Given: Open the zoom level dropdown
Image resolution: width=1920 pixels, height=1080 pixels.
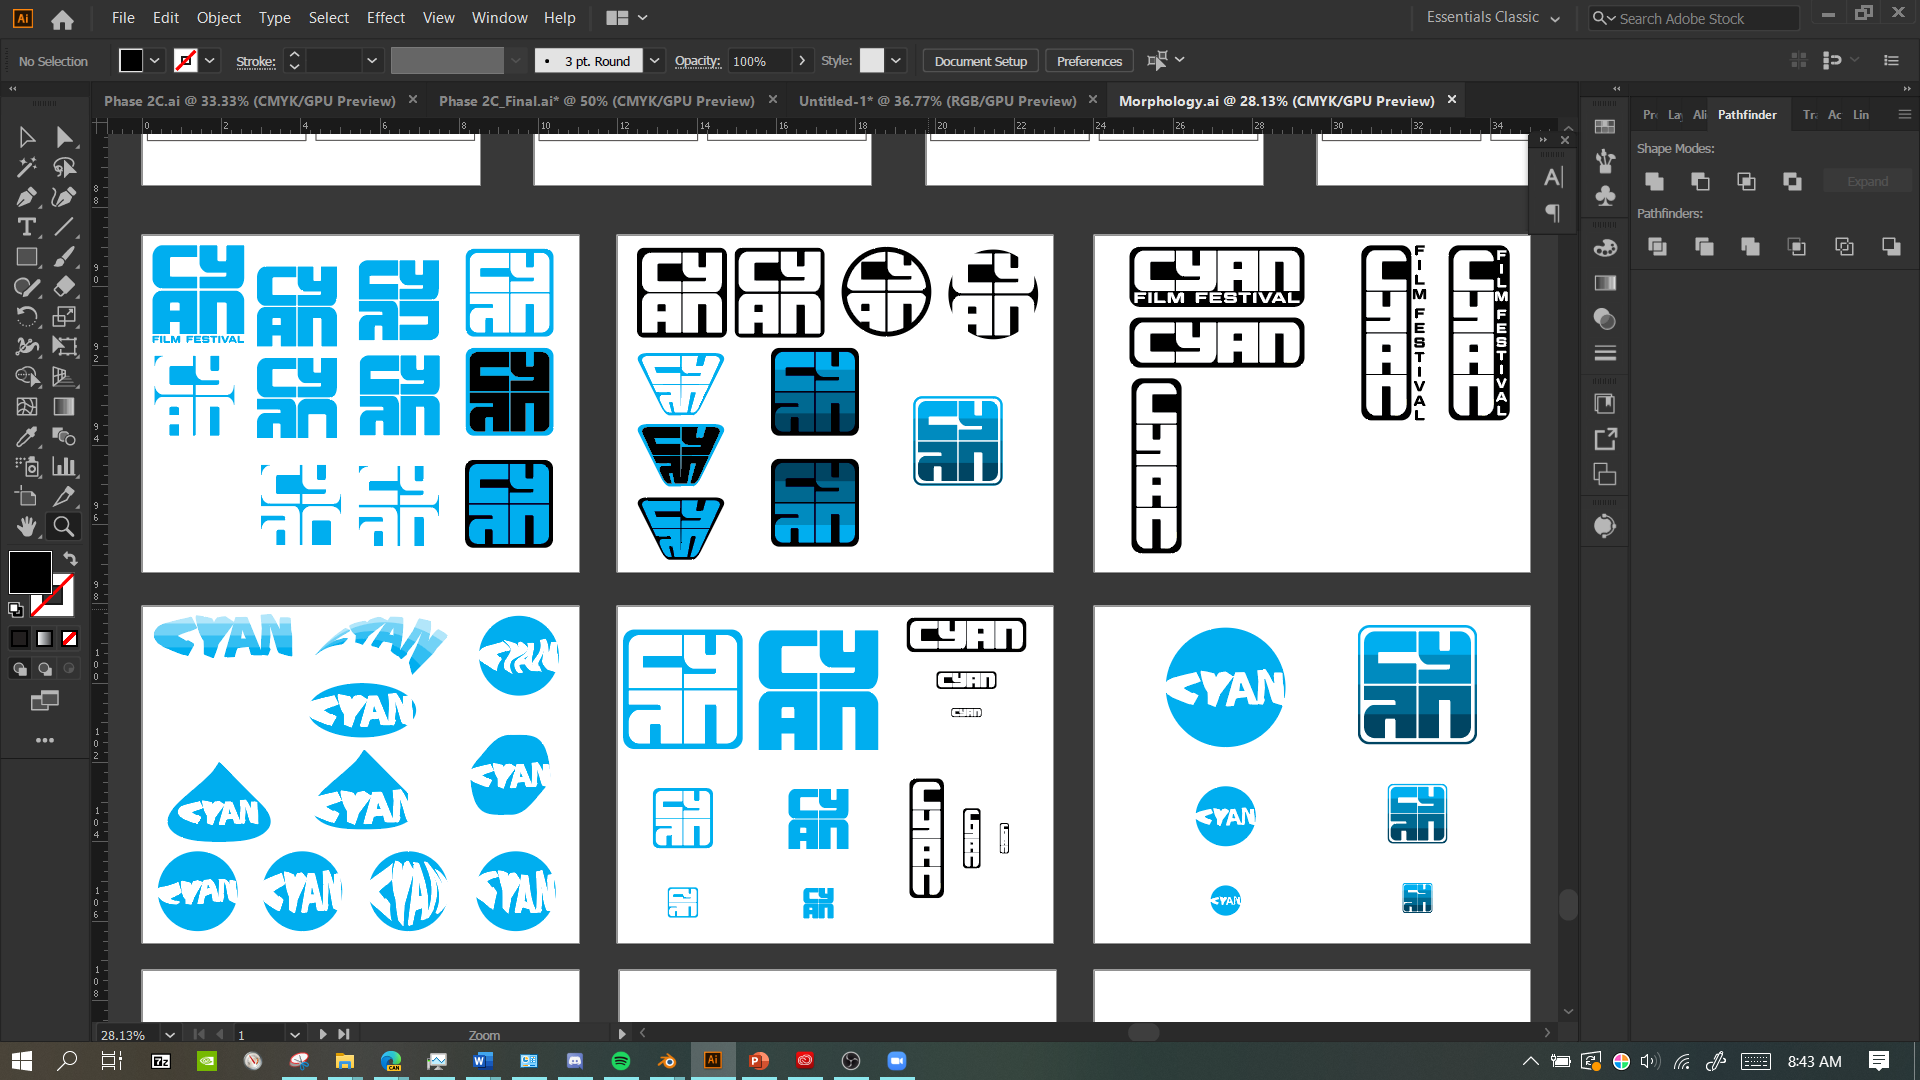Looking at the screenshot, I should [x=170, y=1035].
